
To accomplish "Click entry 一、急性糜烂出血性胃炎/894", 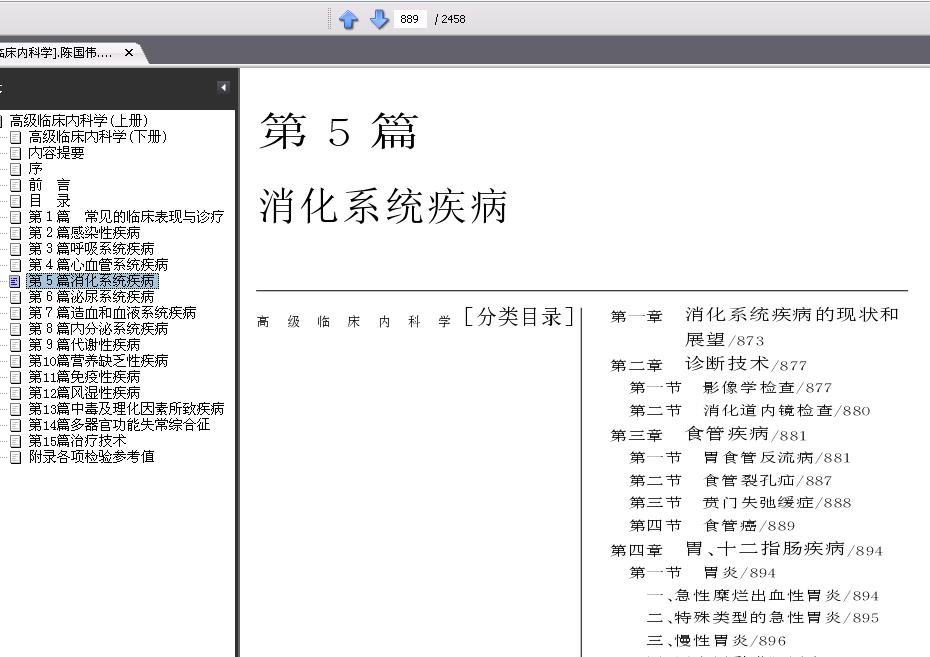I will 763,595.
